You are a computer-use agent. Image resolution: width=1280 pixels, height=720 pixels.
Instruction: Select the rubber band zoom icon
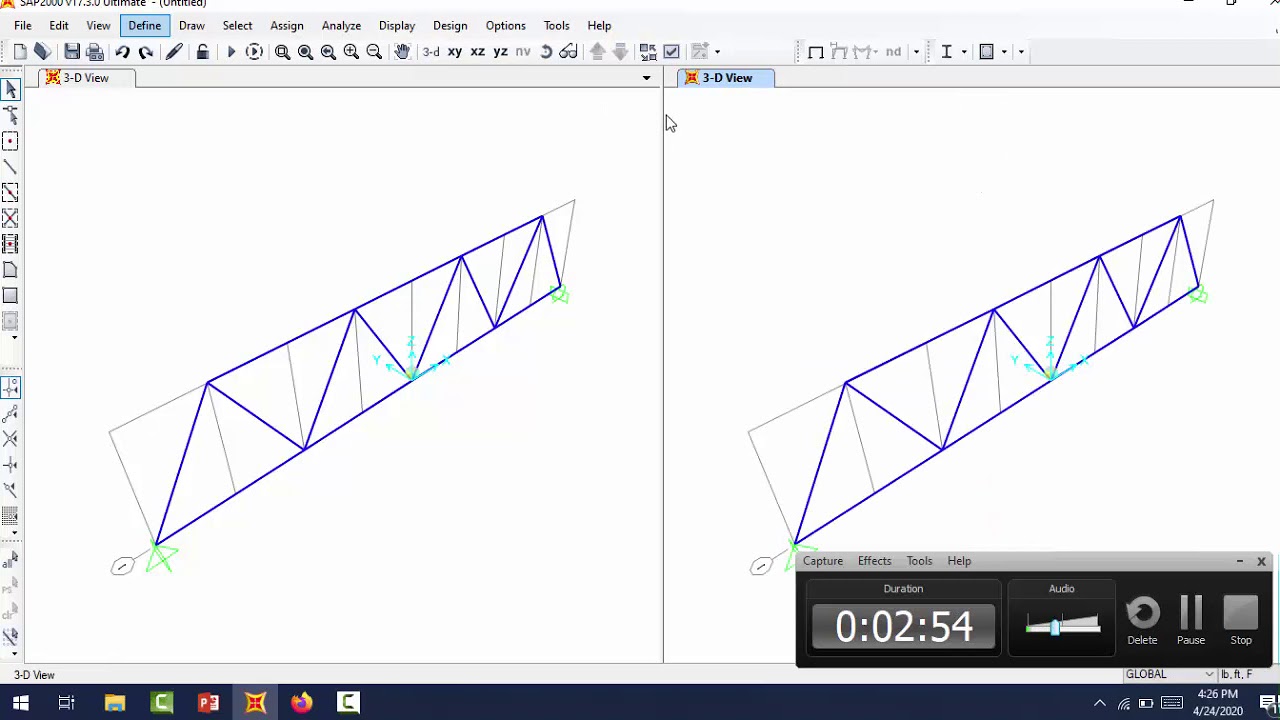[283, 52]
